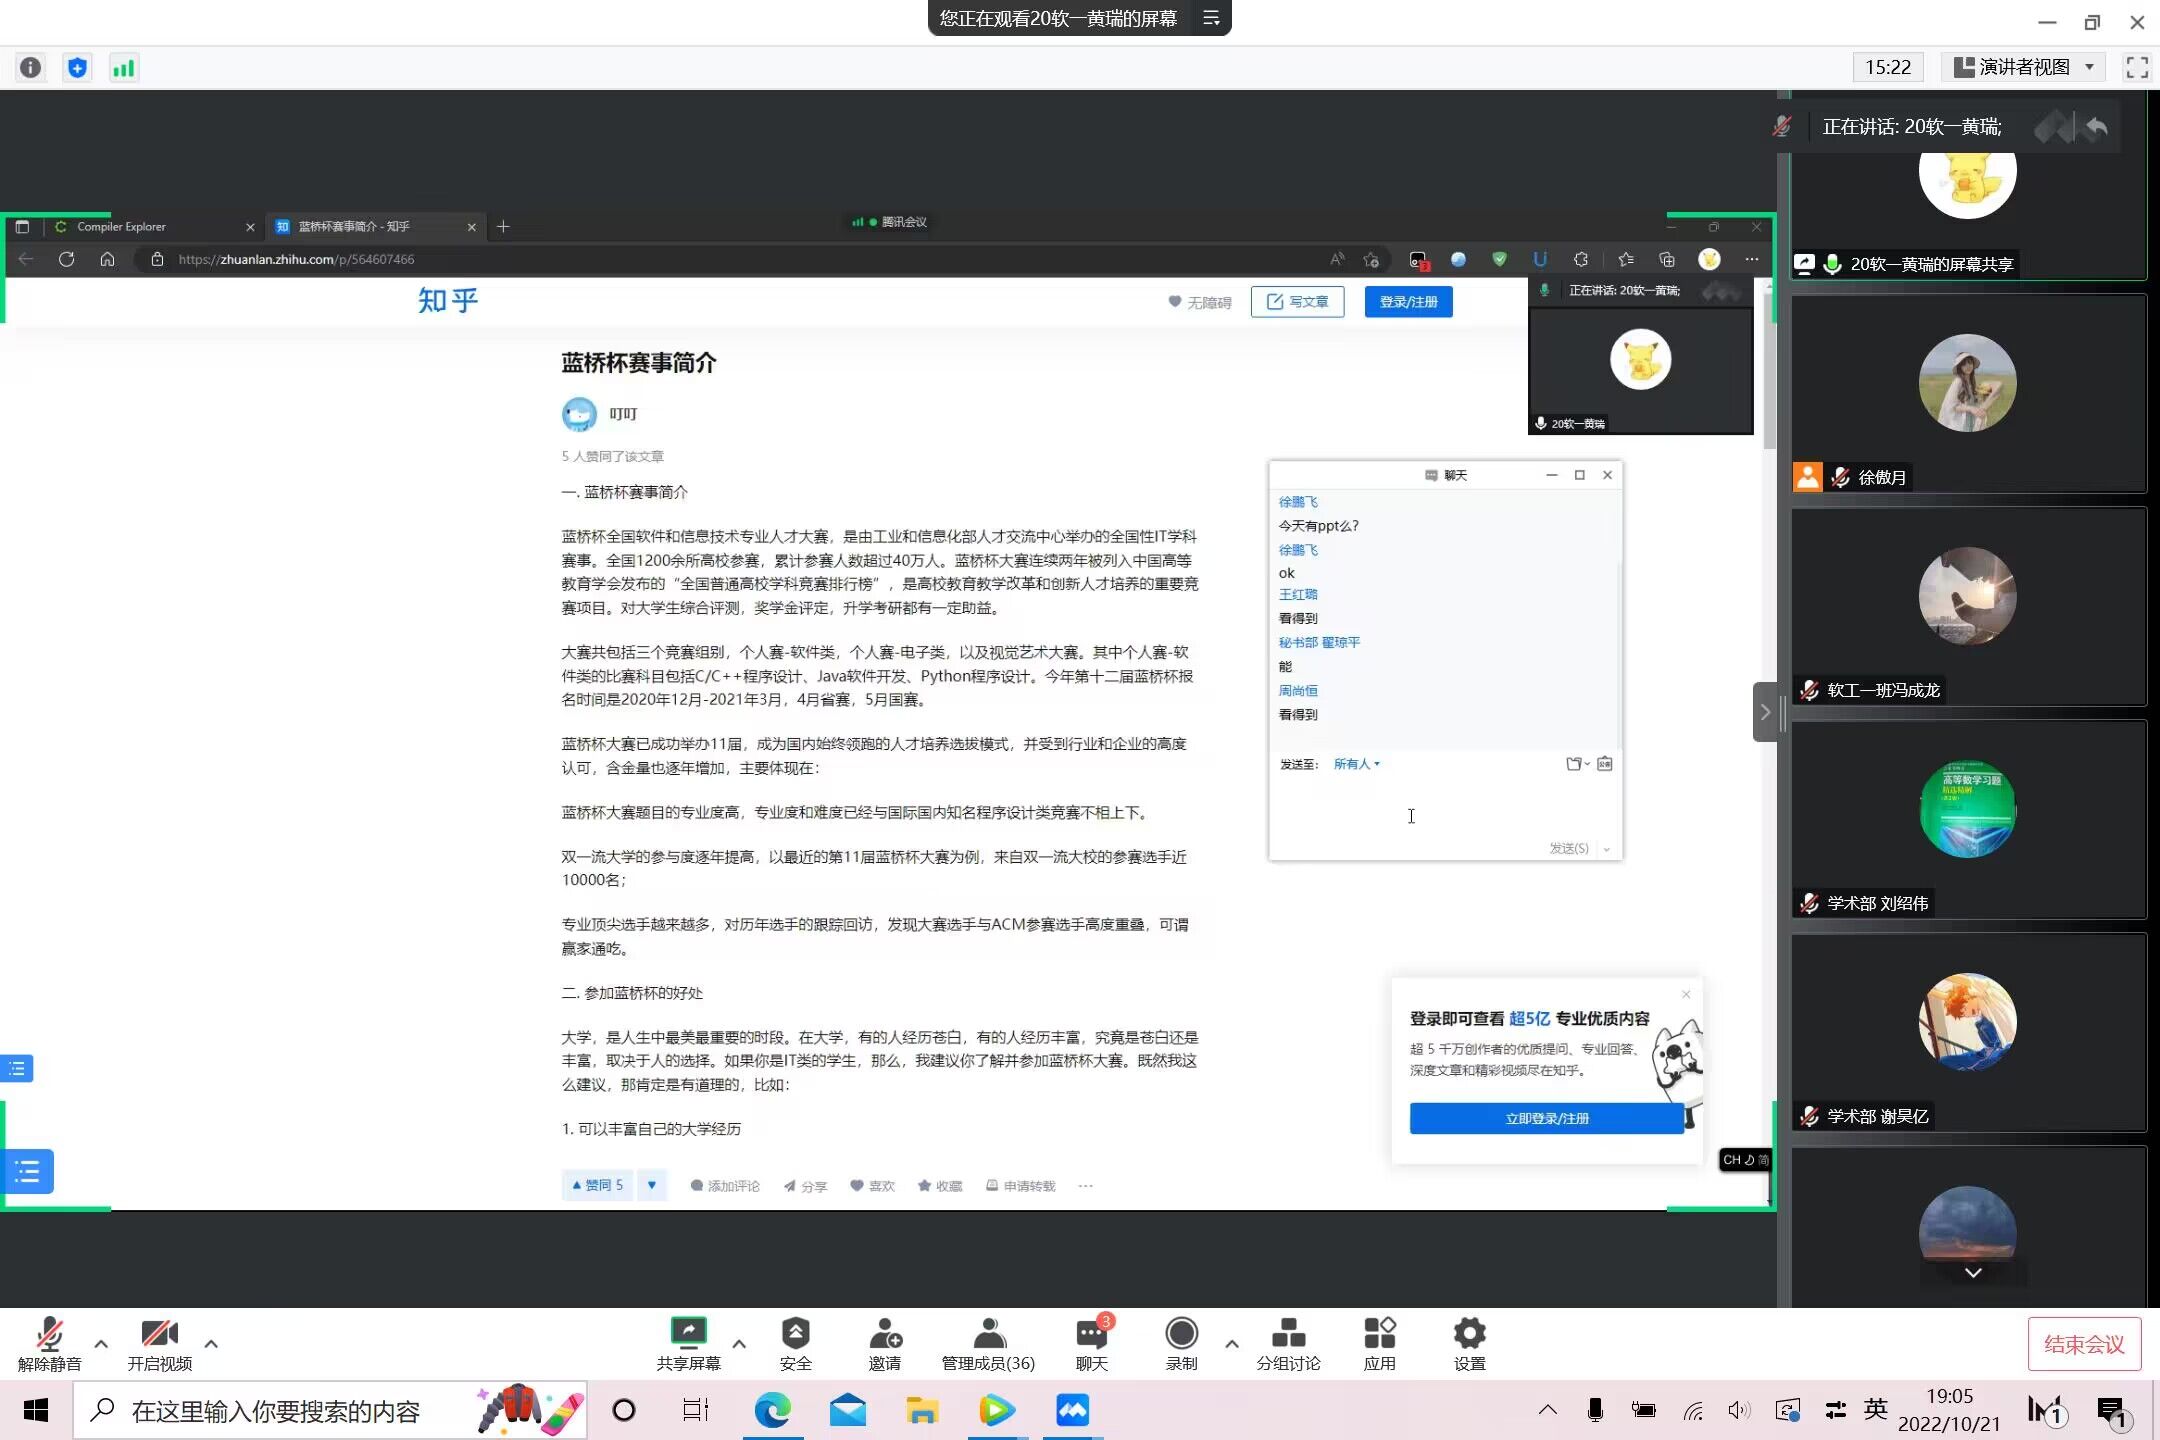Viewport: 2160px width, 1440px height.
Task: Open Manage Members (管理成员) panel
Action: (988, 1334)
